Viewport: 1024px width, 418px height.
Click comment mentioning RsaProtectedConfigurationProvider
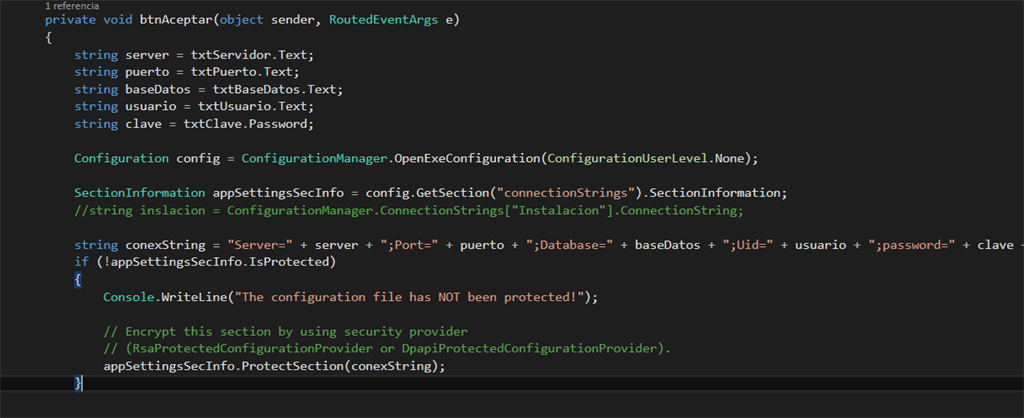[x=387, y=349]
